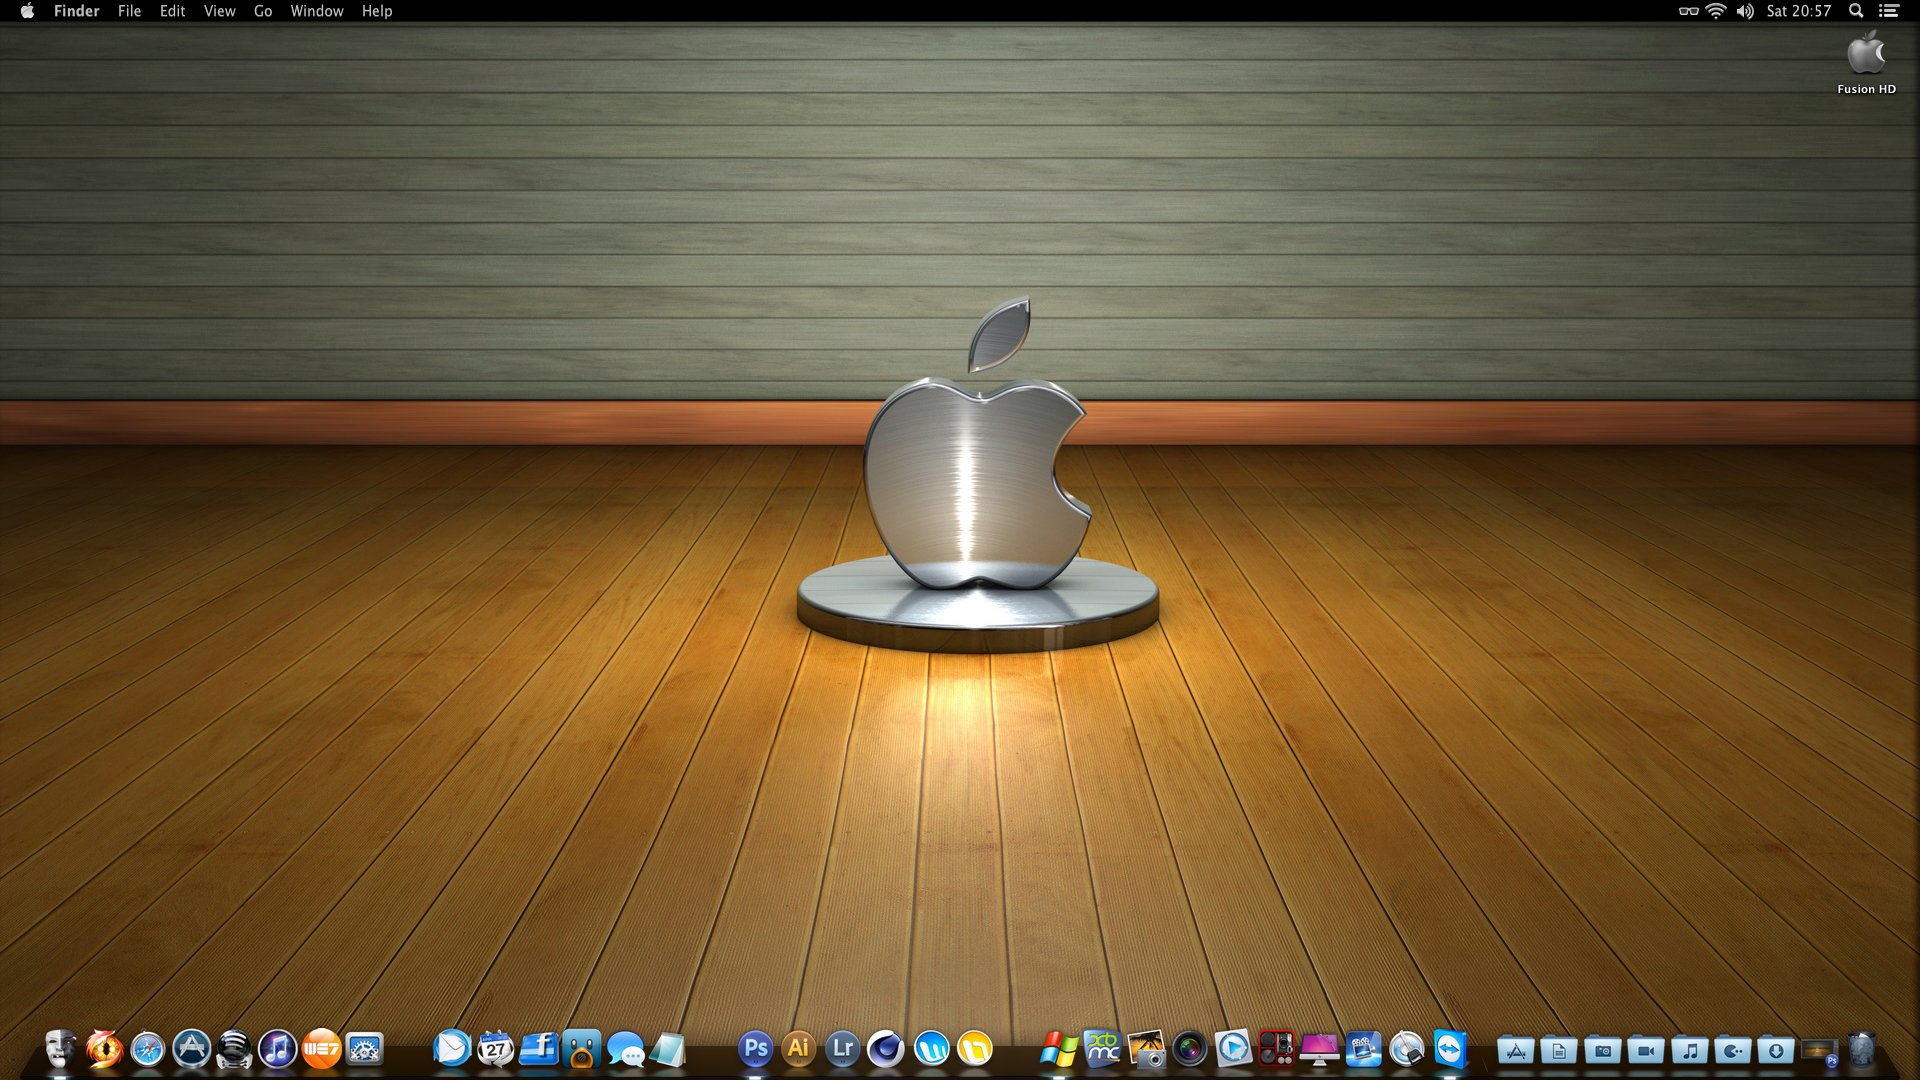The height and width of the screenshot is (1080, 1920).
Task: Open the Edit menu
Action: [x=173, y=11]
